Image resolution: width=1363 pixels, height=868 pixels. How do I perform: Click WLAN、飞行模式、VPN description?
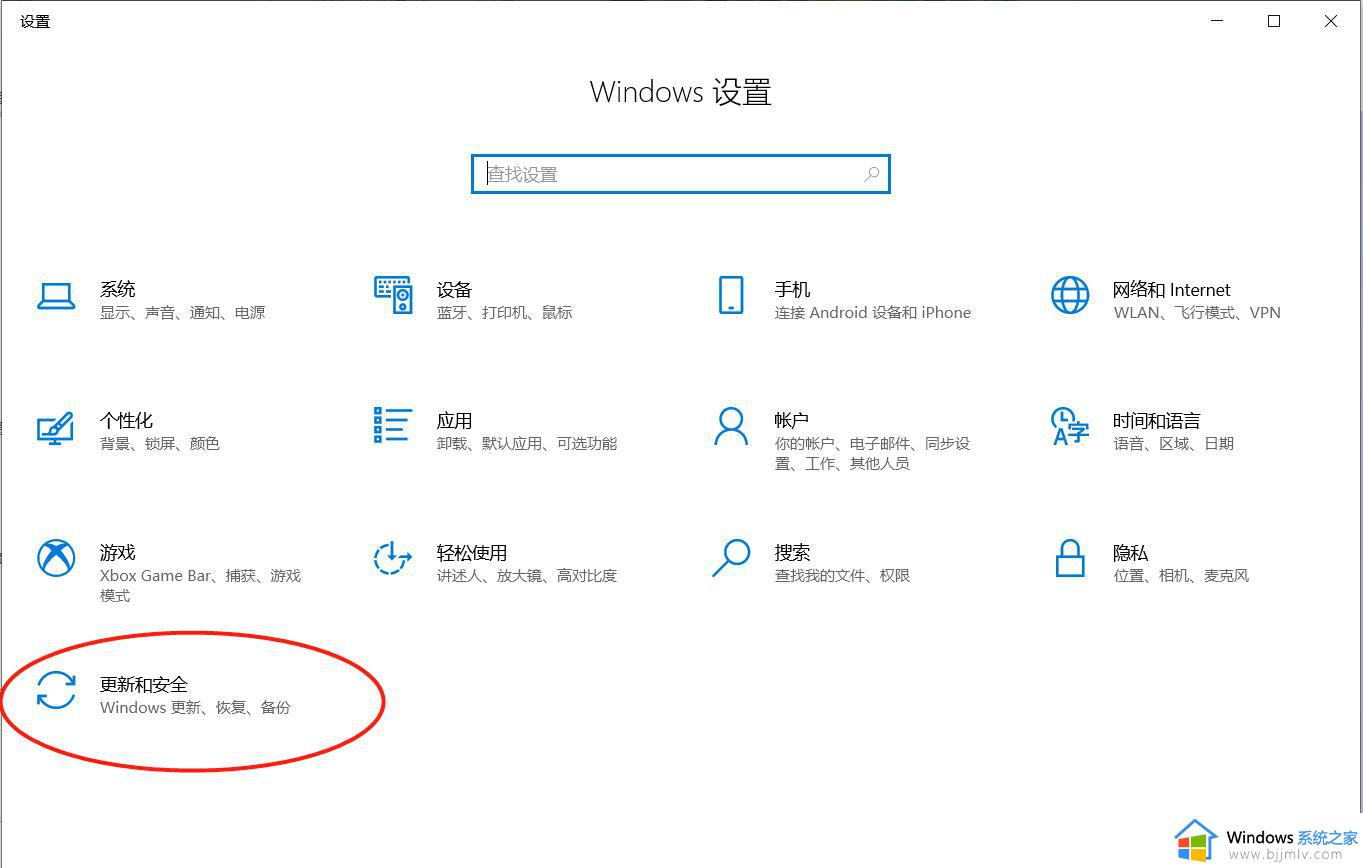pos(1197,313)
